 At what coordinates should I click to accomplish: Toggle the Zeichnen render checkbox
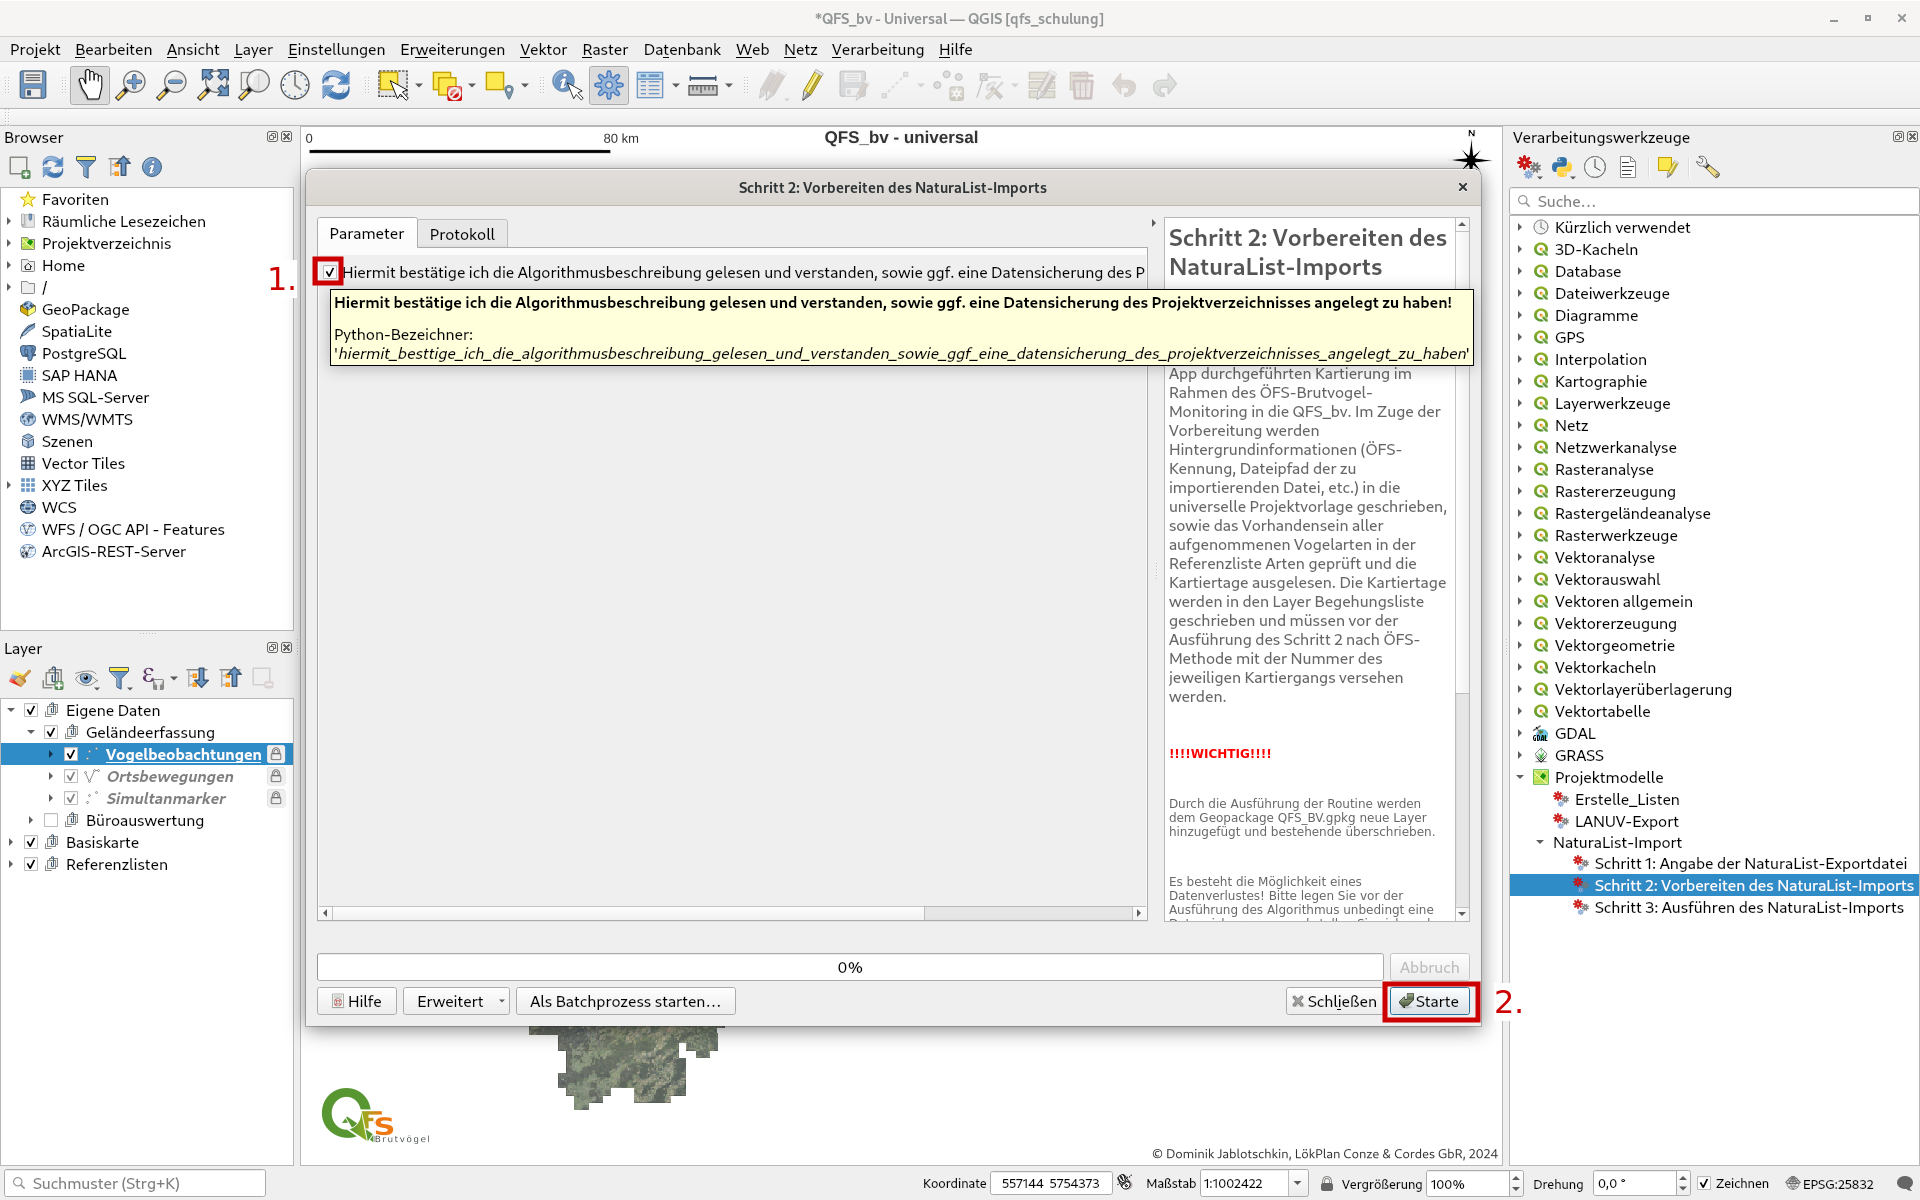pyautogui.click(x=1704, y=1184)
